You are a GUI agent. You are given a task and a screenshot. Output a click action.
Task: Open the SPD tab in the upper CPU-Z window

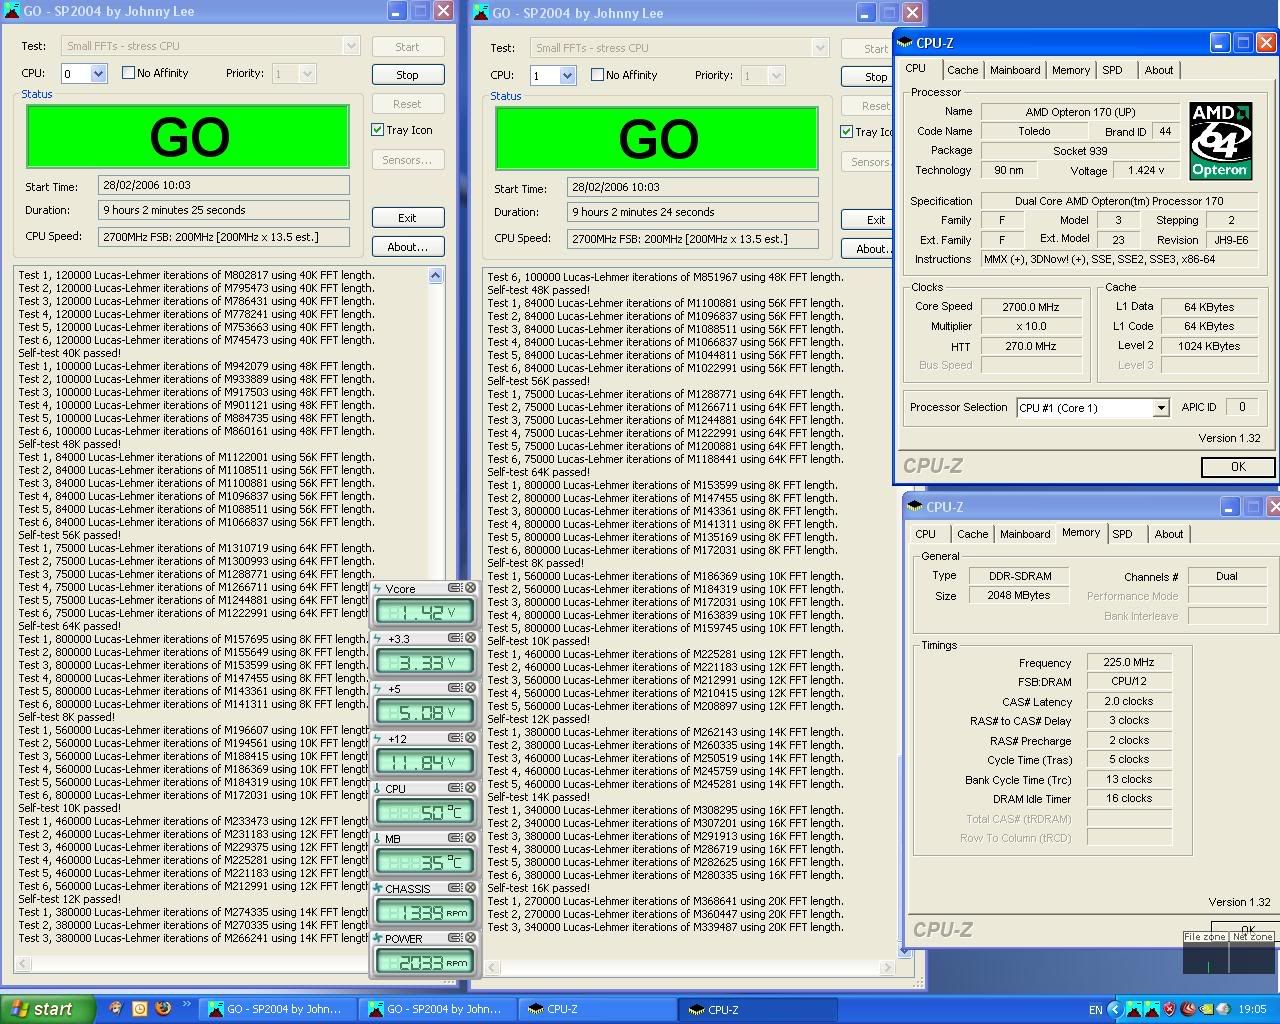tap(1112, 70)
